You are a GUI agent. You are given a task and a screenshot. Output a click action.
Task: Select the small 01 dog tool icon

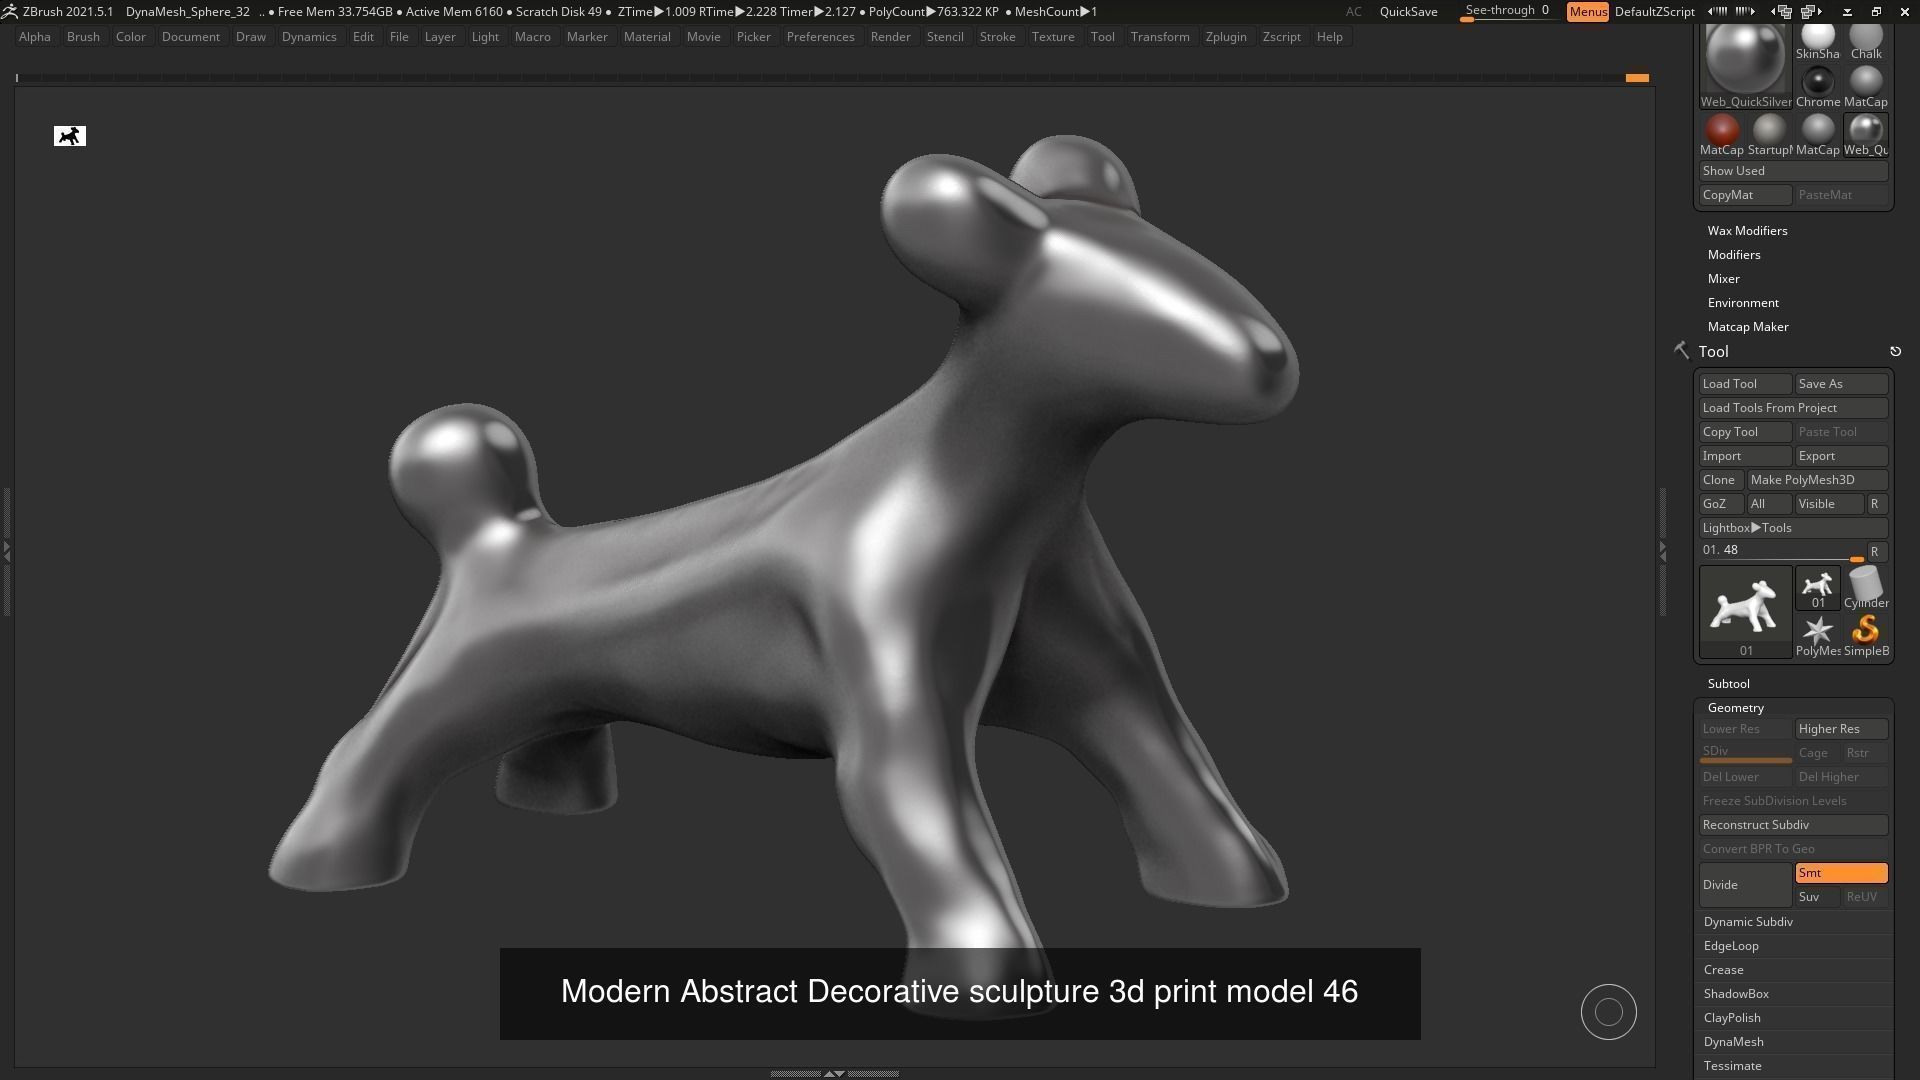coord(1817,588)
